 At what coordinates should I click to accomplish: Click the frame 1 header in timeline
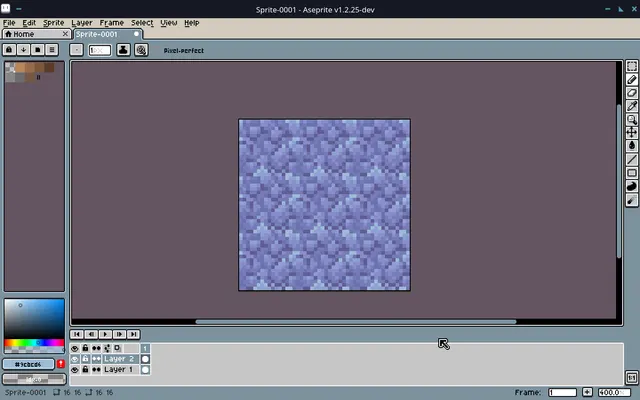[x=145, y=348]
